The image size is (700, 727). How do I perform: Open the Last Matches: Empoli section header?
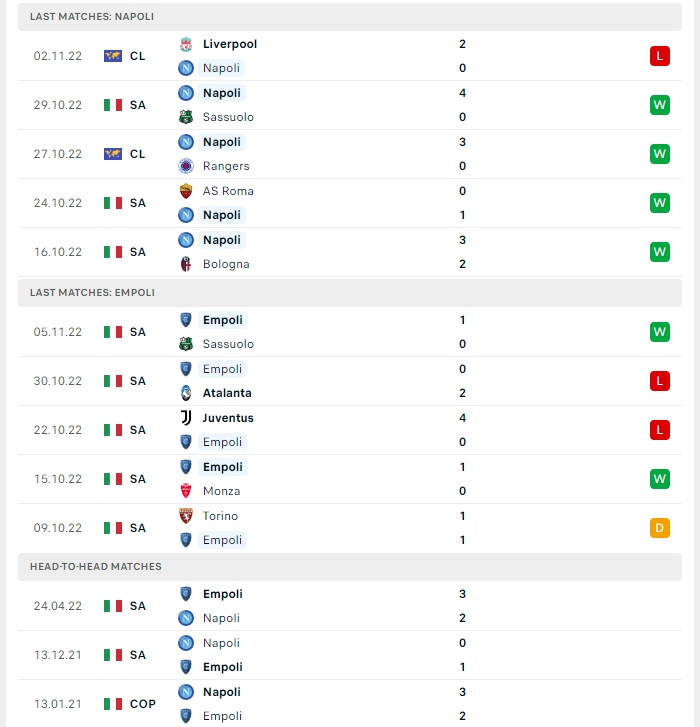(350, 293)
